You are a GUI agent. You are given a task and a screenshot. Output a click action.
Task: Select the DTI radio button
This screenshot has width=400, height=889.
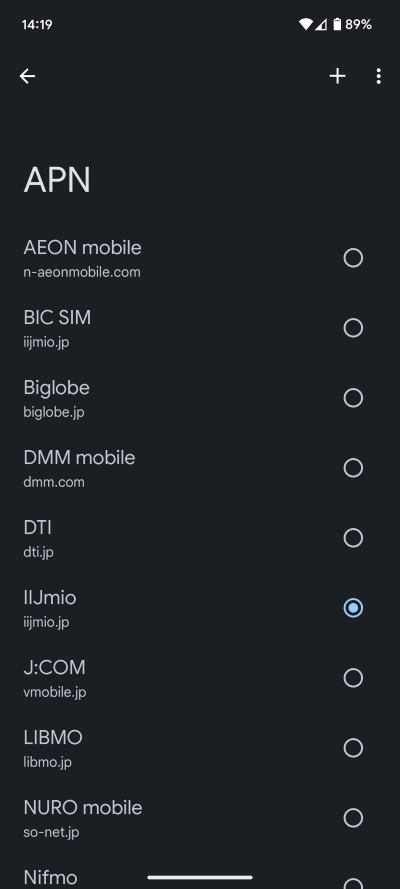coord(353,537)
